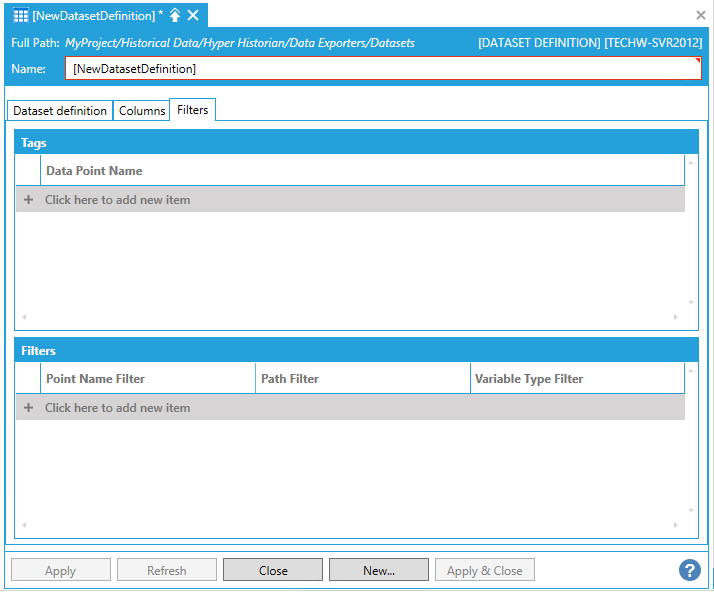Switch to the Dataset definition tab

click(x=60, y=111)
